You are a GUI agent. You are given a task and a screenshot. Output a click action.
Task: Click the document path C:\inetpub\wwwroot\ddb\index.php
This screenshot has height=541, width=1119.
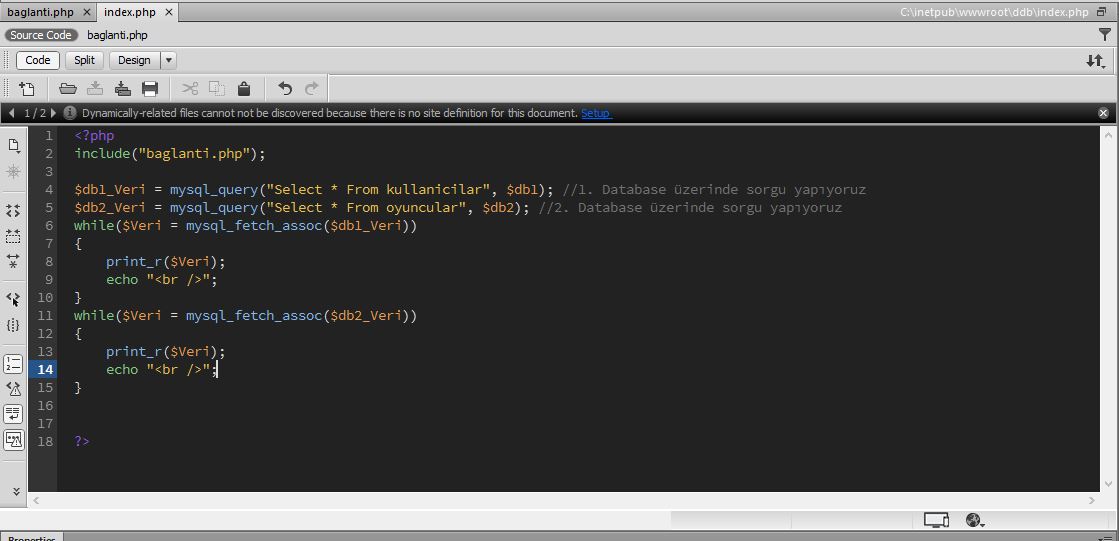click(995, 12)
